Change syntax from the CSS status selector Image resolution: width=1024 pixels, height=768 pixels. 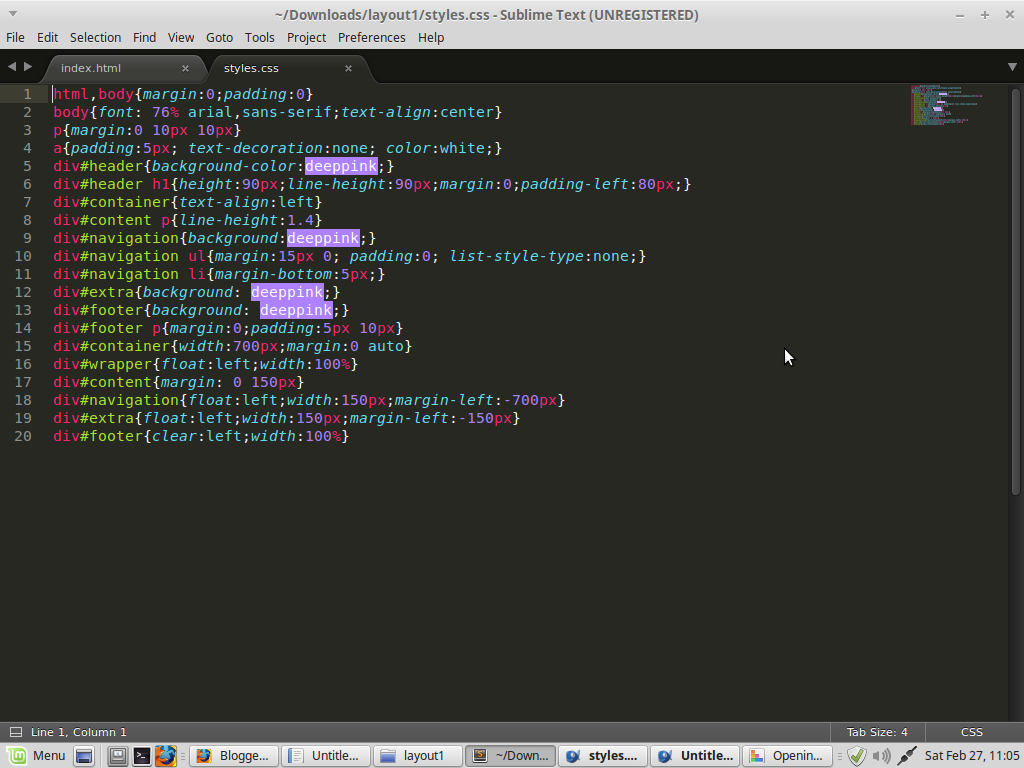(x=971, y=732)
